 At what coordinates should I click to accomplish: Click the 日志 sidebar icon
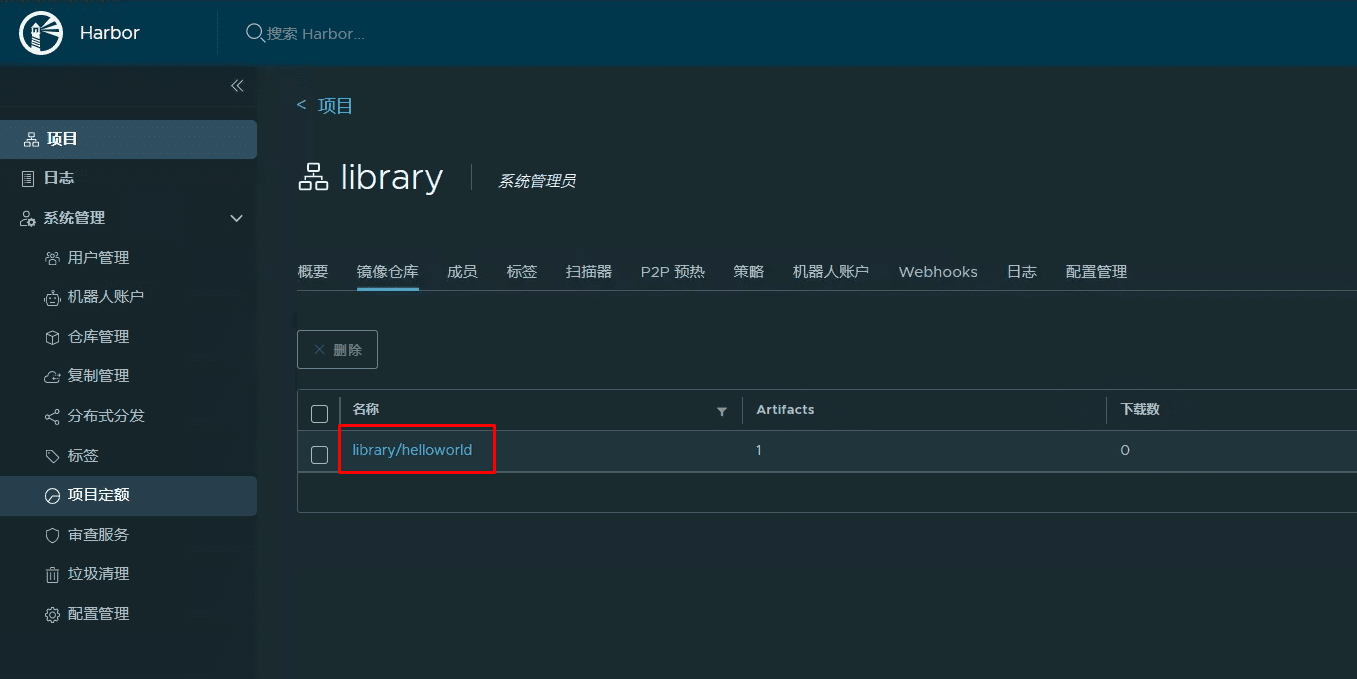[x=28, y=178]
